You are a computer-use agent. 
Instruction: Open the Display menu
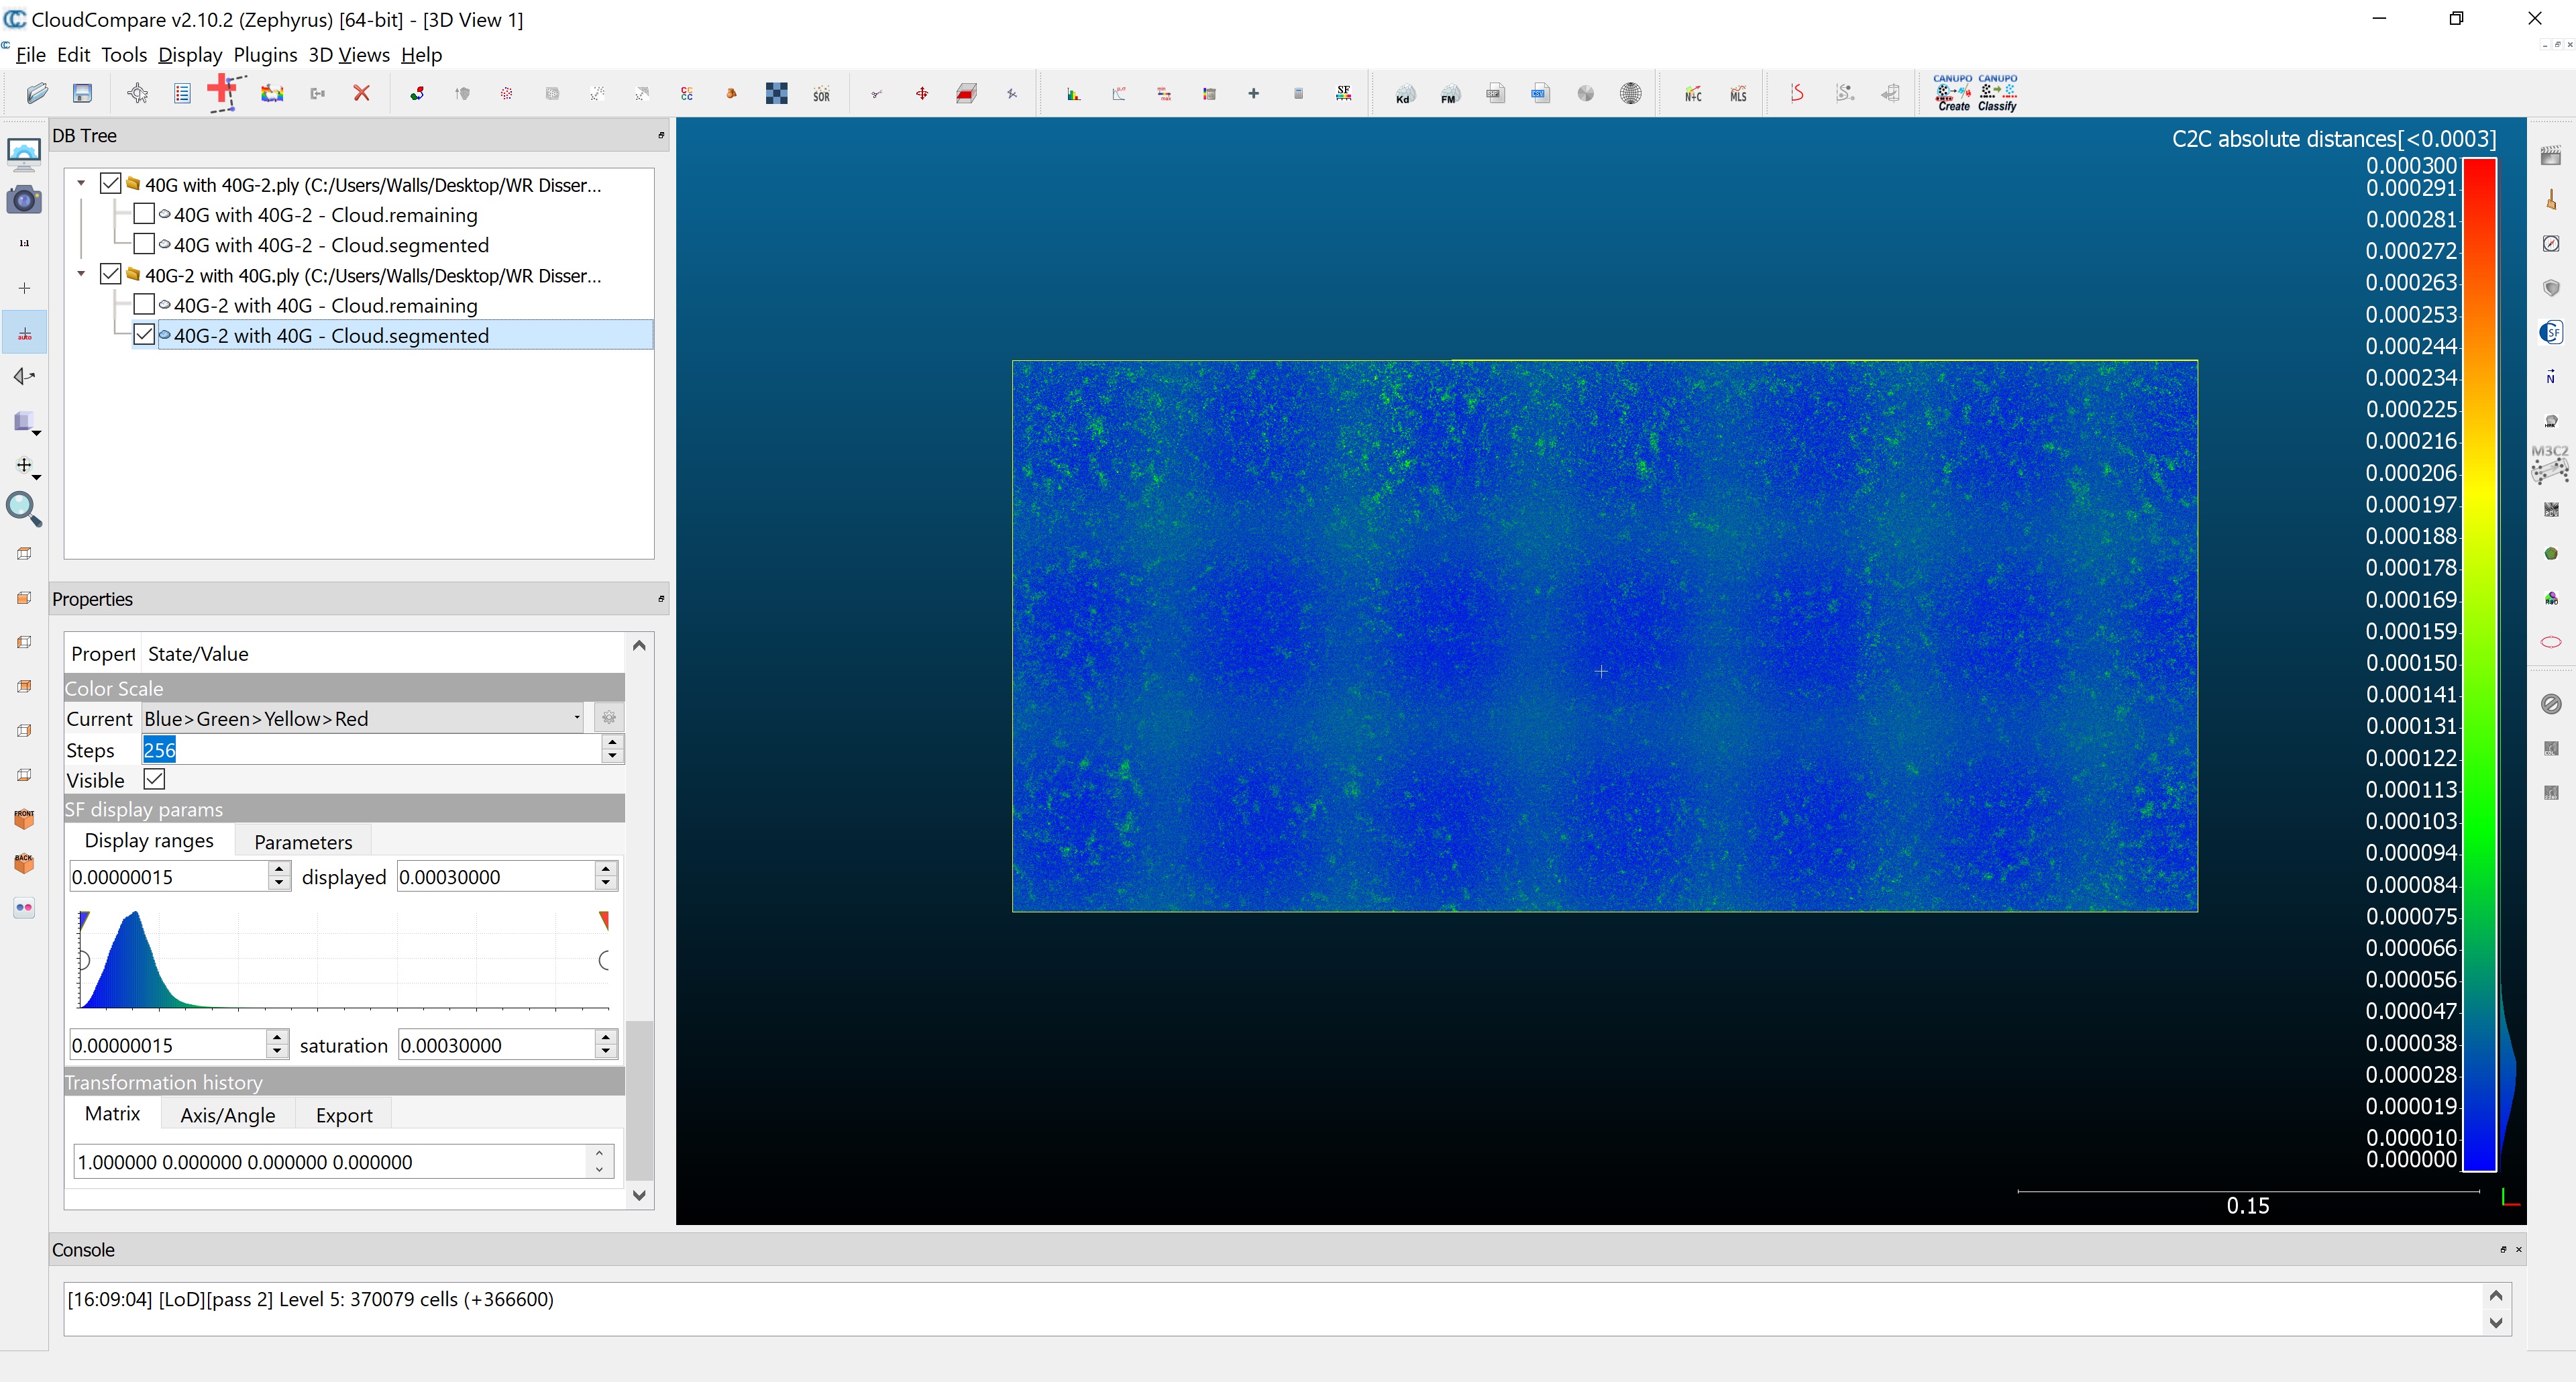[186, 54]
